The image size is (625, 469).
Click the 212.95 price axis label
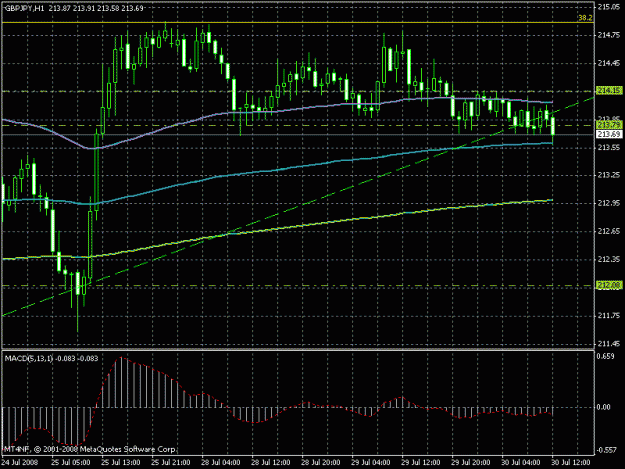pyautogui.click(x=609, y=203)
